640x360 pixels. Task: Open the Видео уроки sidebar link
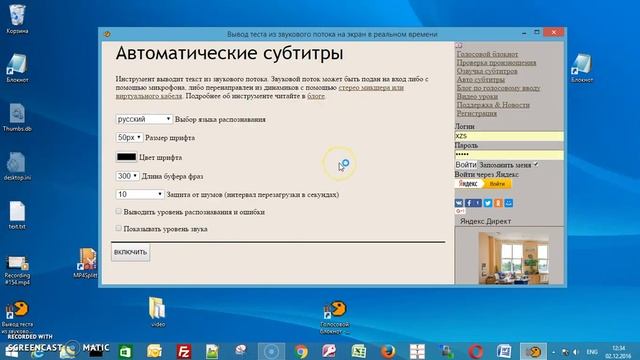[477, 96]
